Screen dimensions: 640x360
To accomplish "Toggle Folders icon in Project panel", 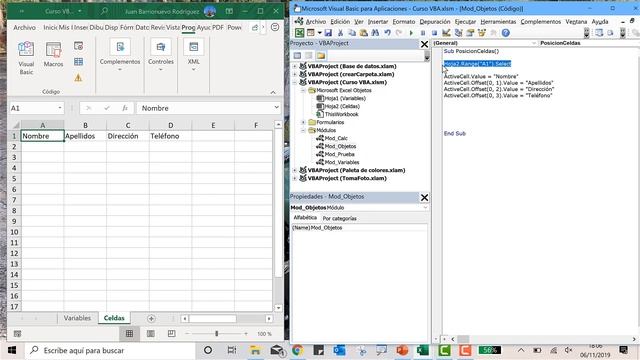I will (x=321, y=56).
